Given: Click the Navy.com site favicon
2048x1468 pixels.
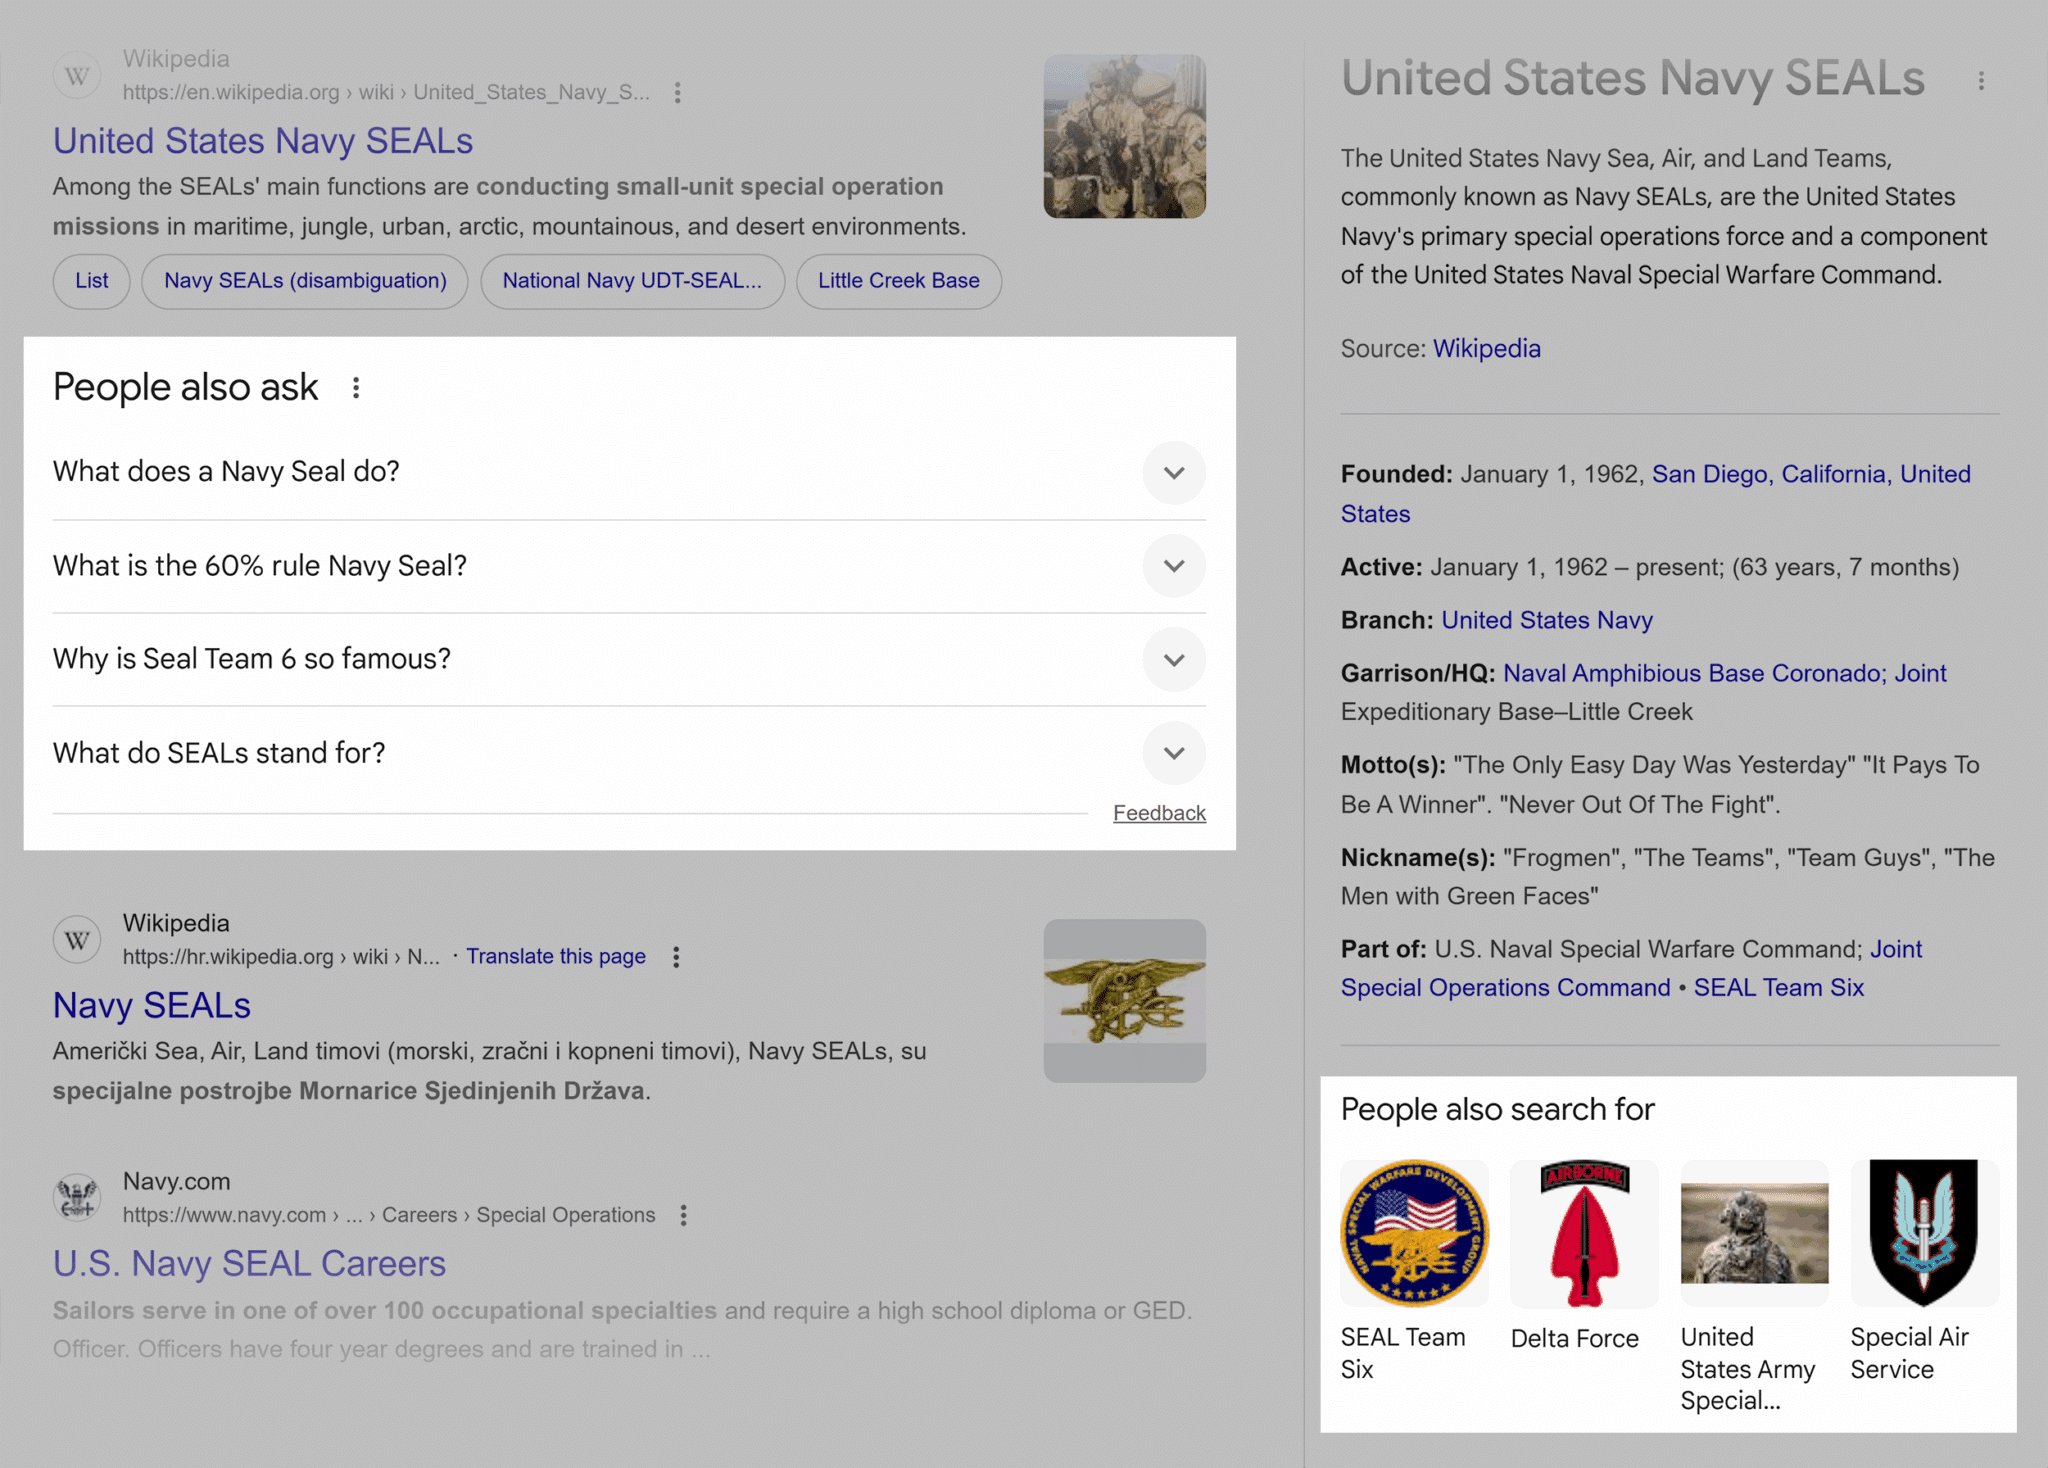Looking at the screenshot, I should point(77,1198).
